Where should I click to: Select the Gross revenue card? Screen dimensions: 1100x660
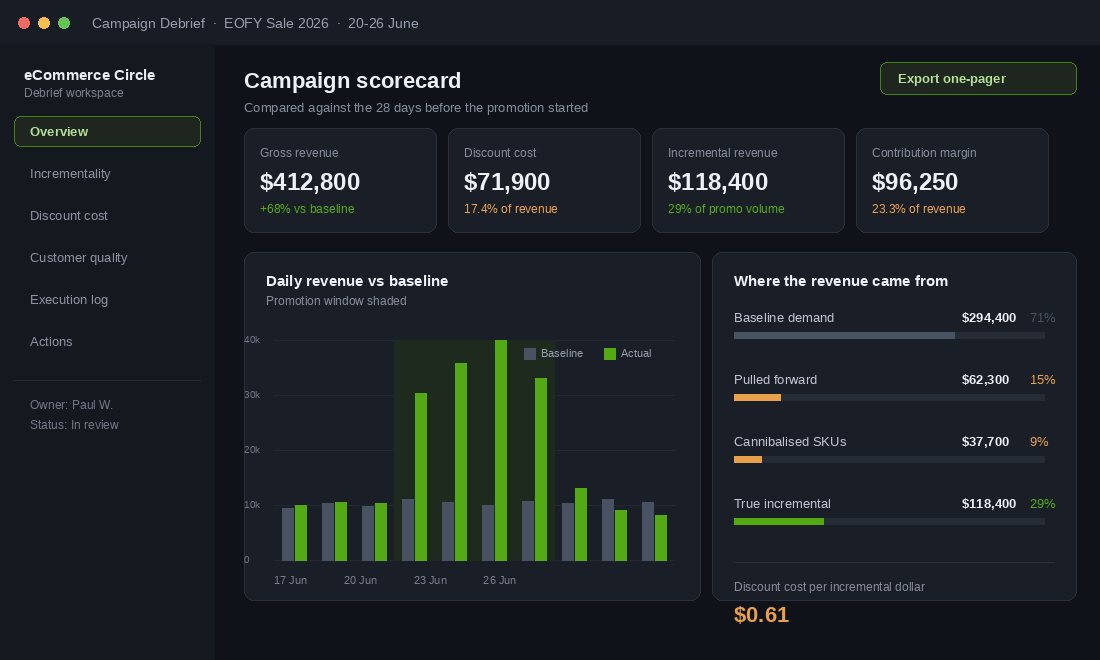click(x=340, y=180)
